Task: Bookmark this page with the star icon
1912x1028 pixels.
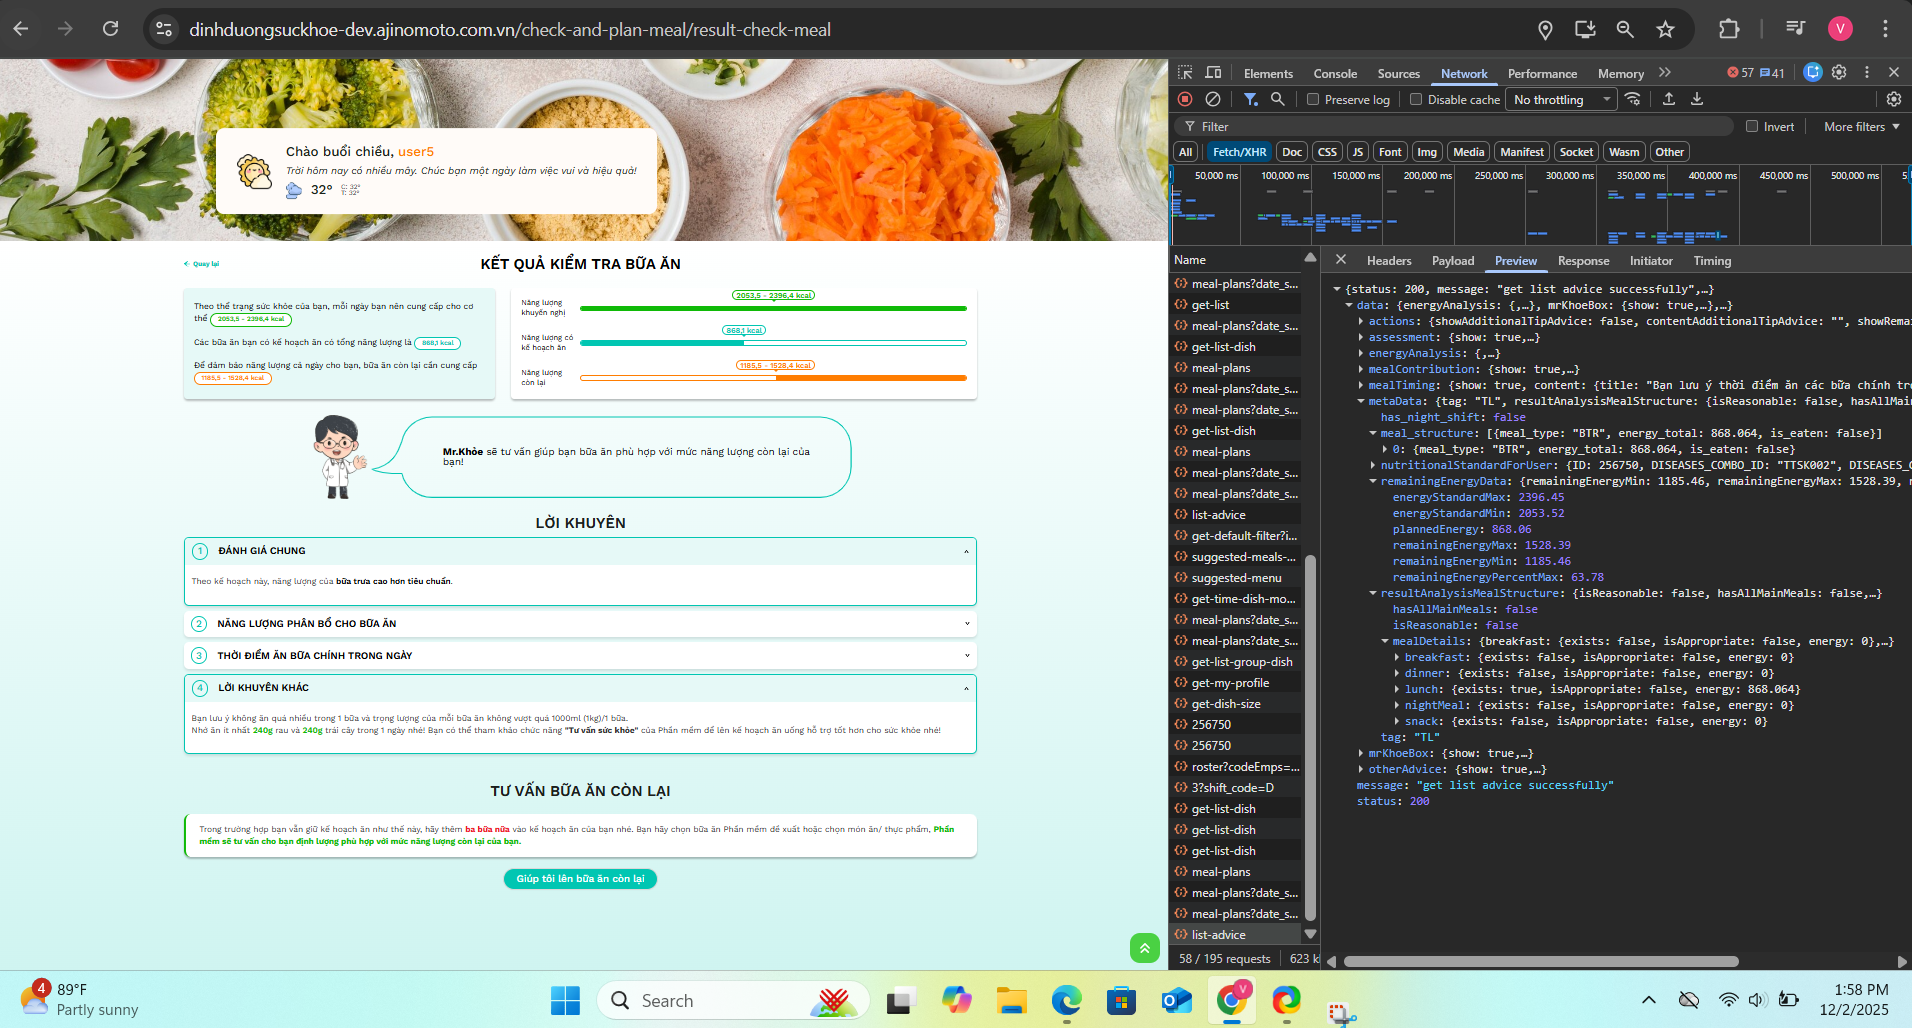Action: [1665, 29]
